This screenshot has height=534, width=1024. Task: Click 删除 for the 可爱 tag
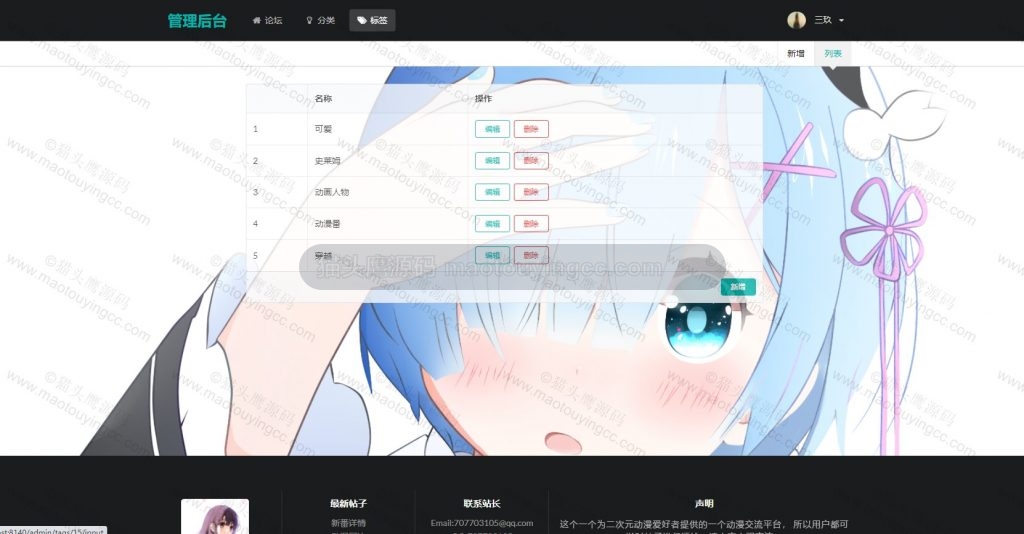coord(531,129)
